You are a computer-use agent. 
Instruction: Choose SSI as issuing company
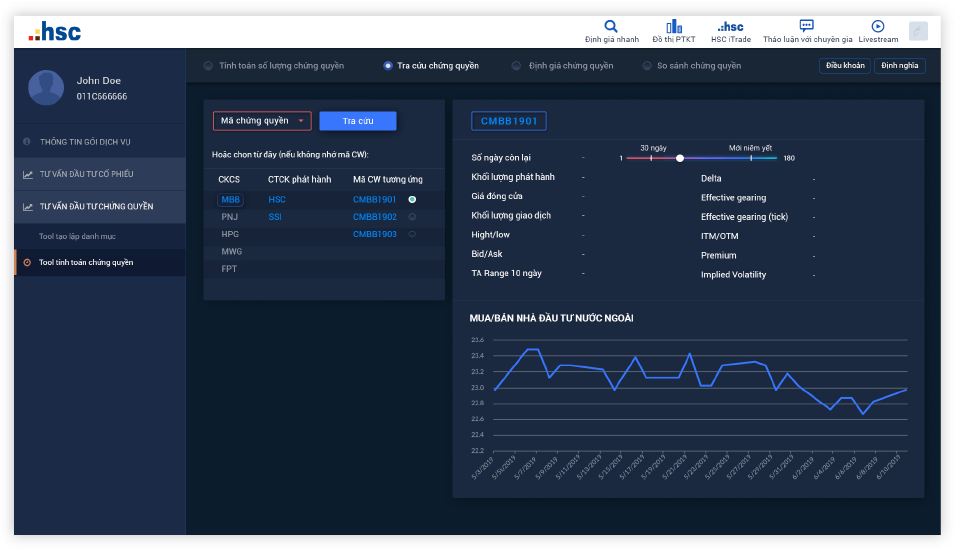[275, 217]
